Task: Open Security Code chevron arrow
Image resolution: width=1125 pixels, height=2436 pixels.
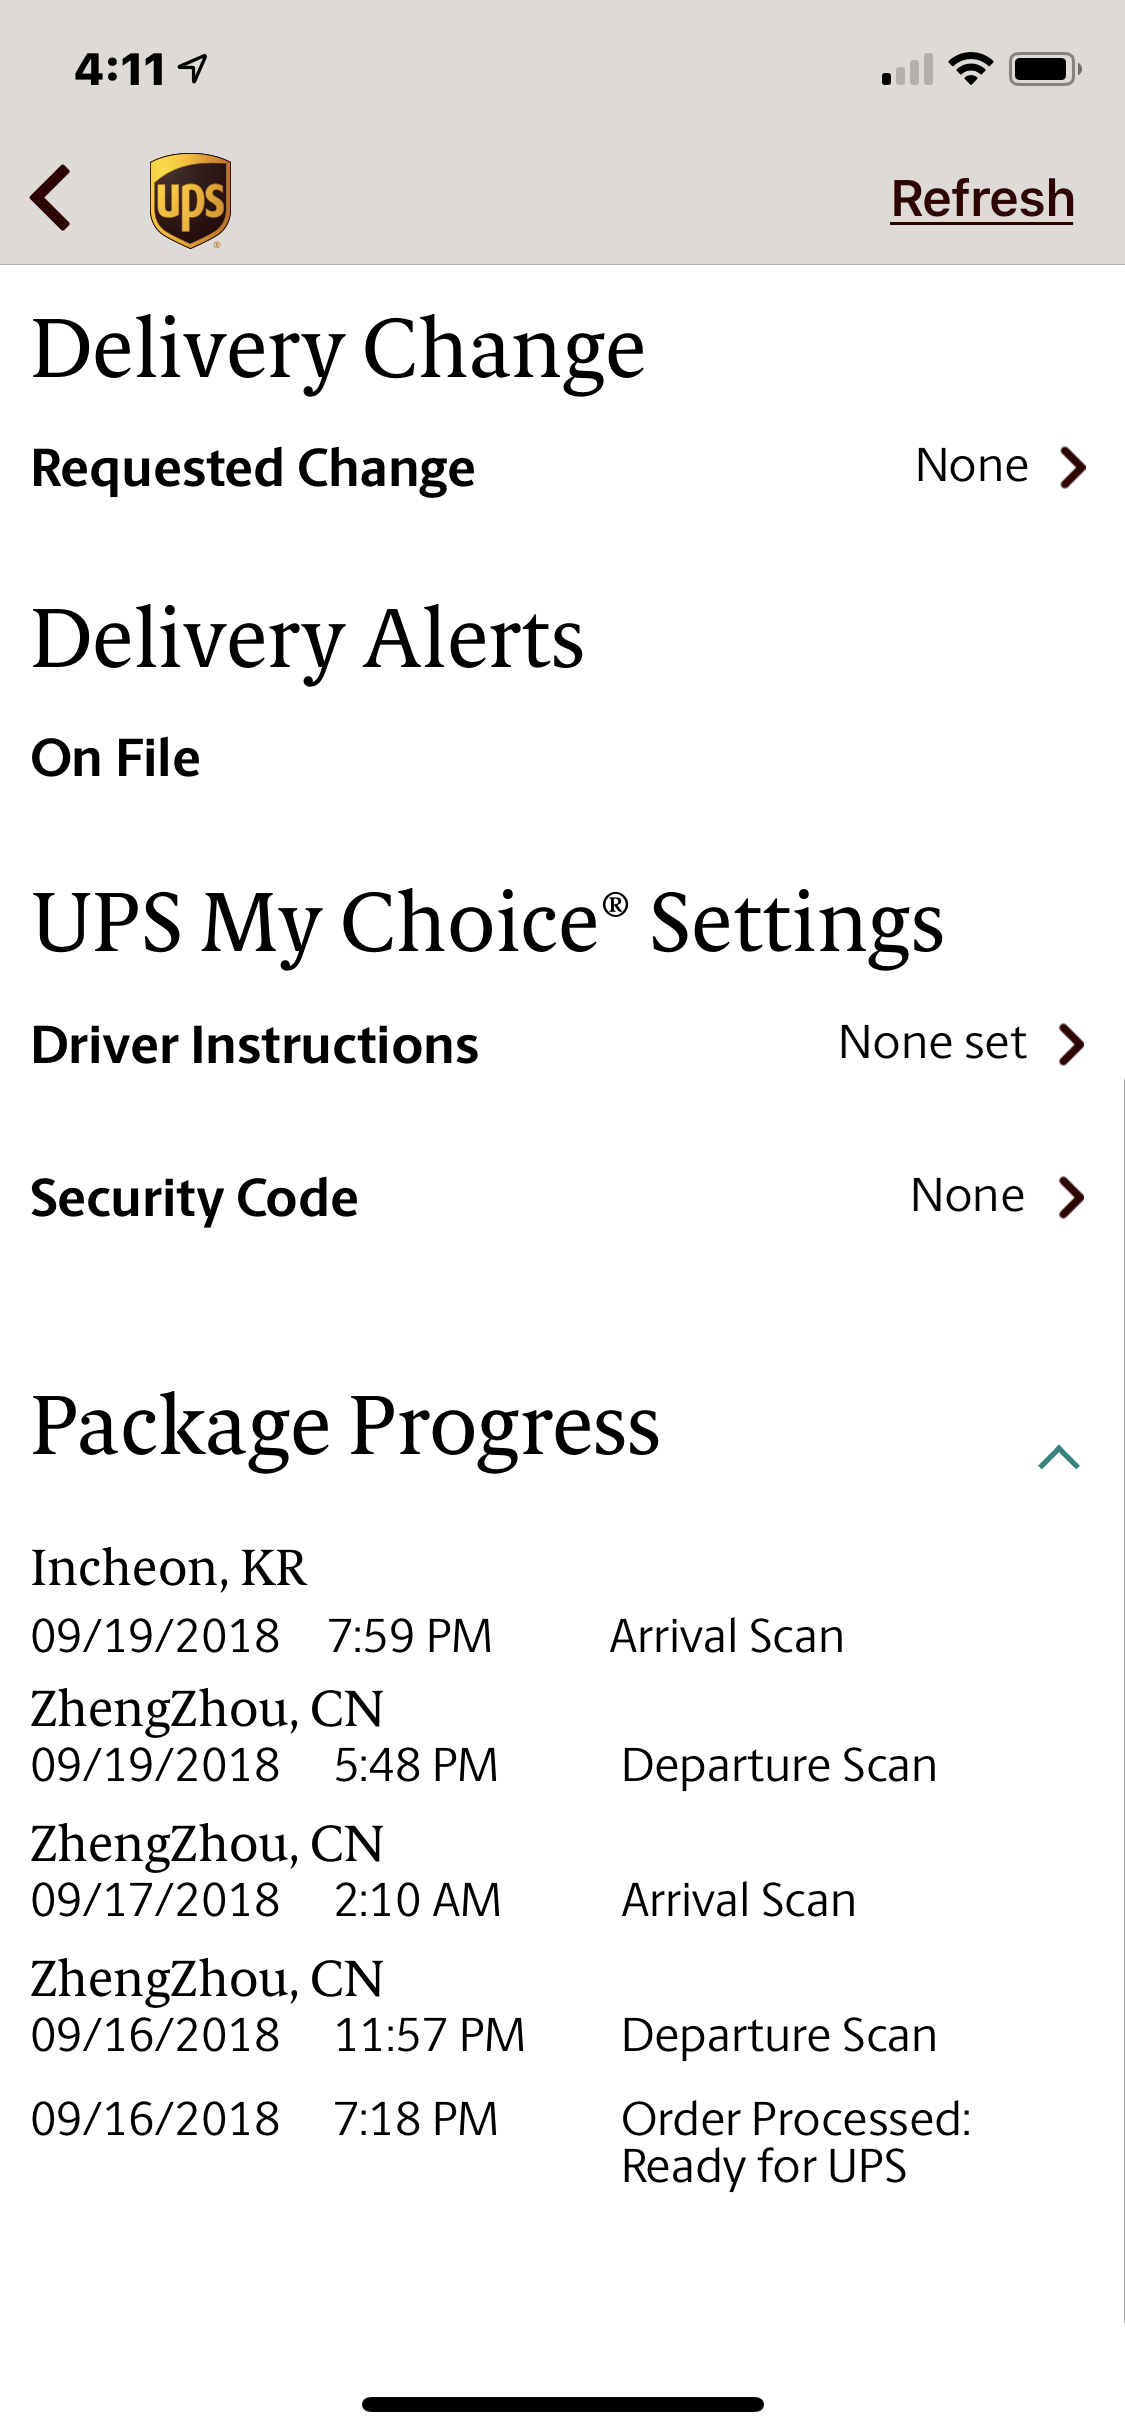Action: pos(1072,1197)
